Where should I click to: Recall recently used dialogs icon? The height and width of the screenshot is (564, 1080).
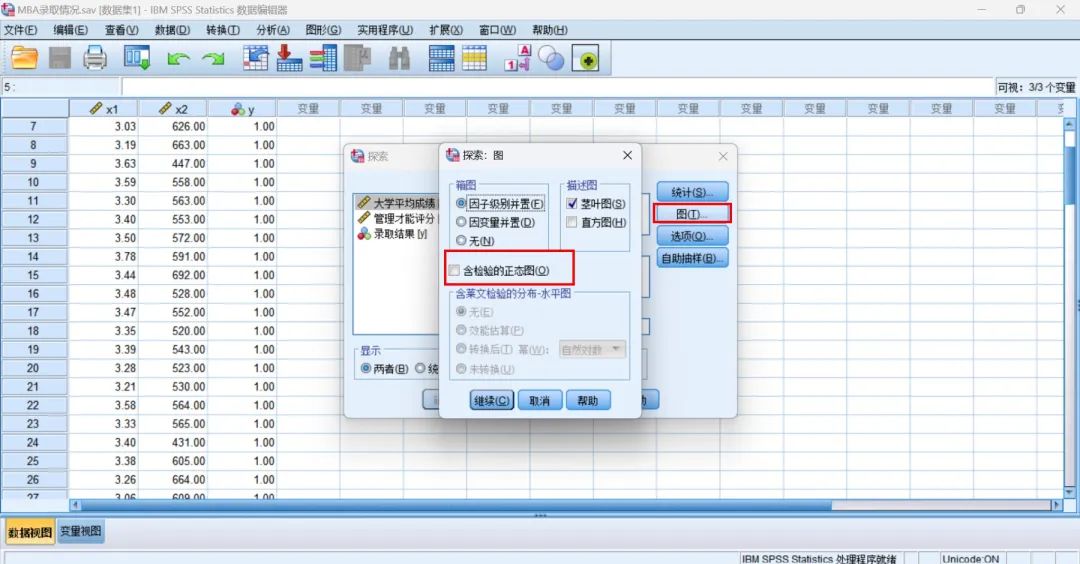tap(136, 58)
